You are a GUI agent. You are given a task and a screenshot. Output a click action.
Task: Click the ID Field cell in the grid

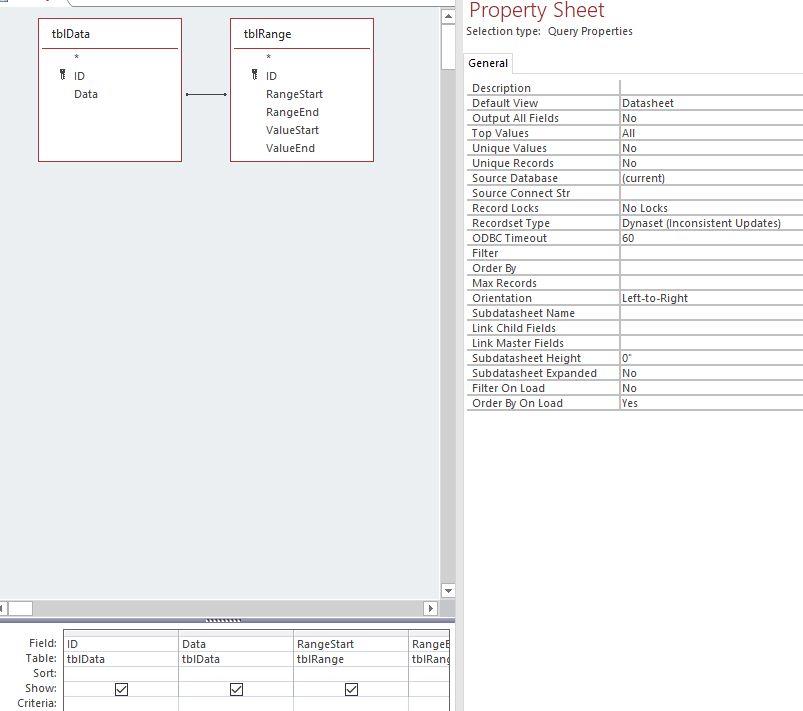(x=121, y=644)
